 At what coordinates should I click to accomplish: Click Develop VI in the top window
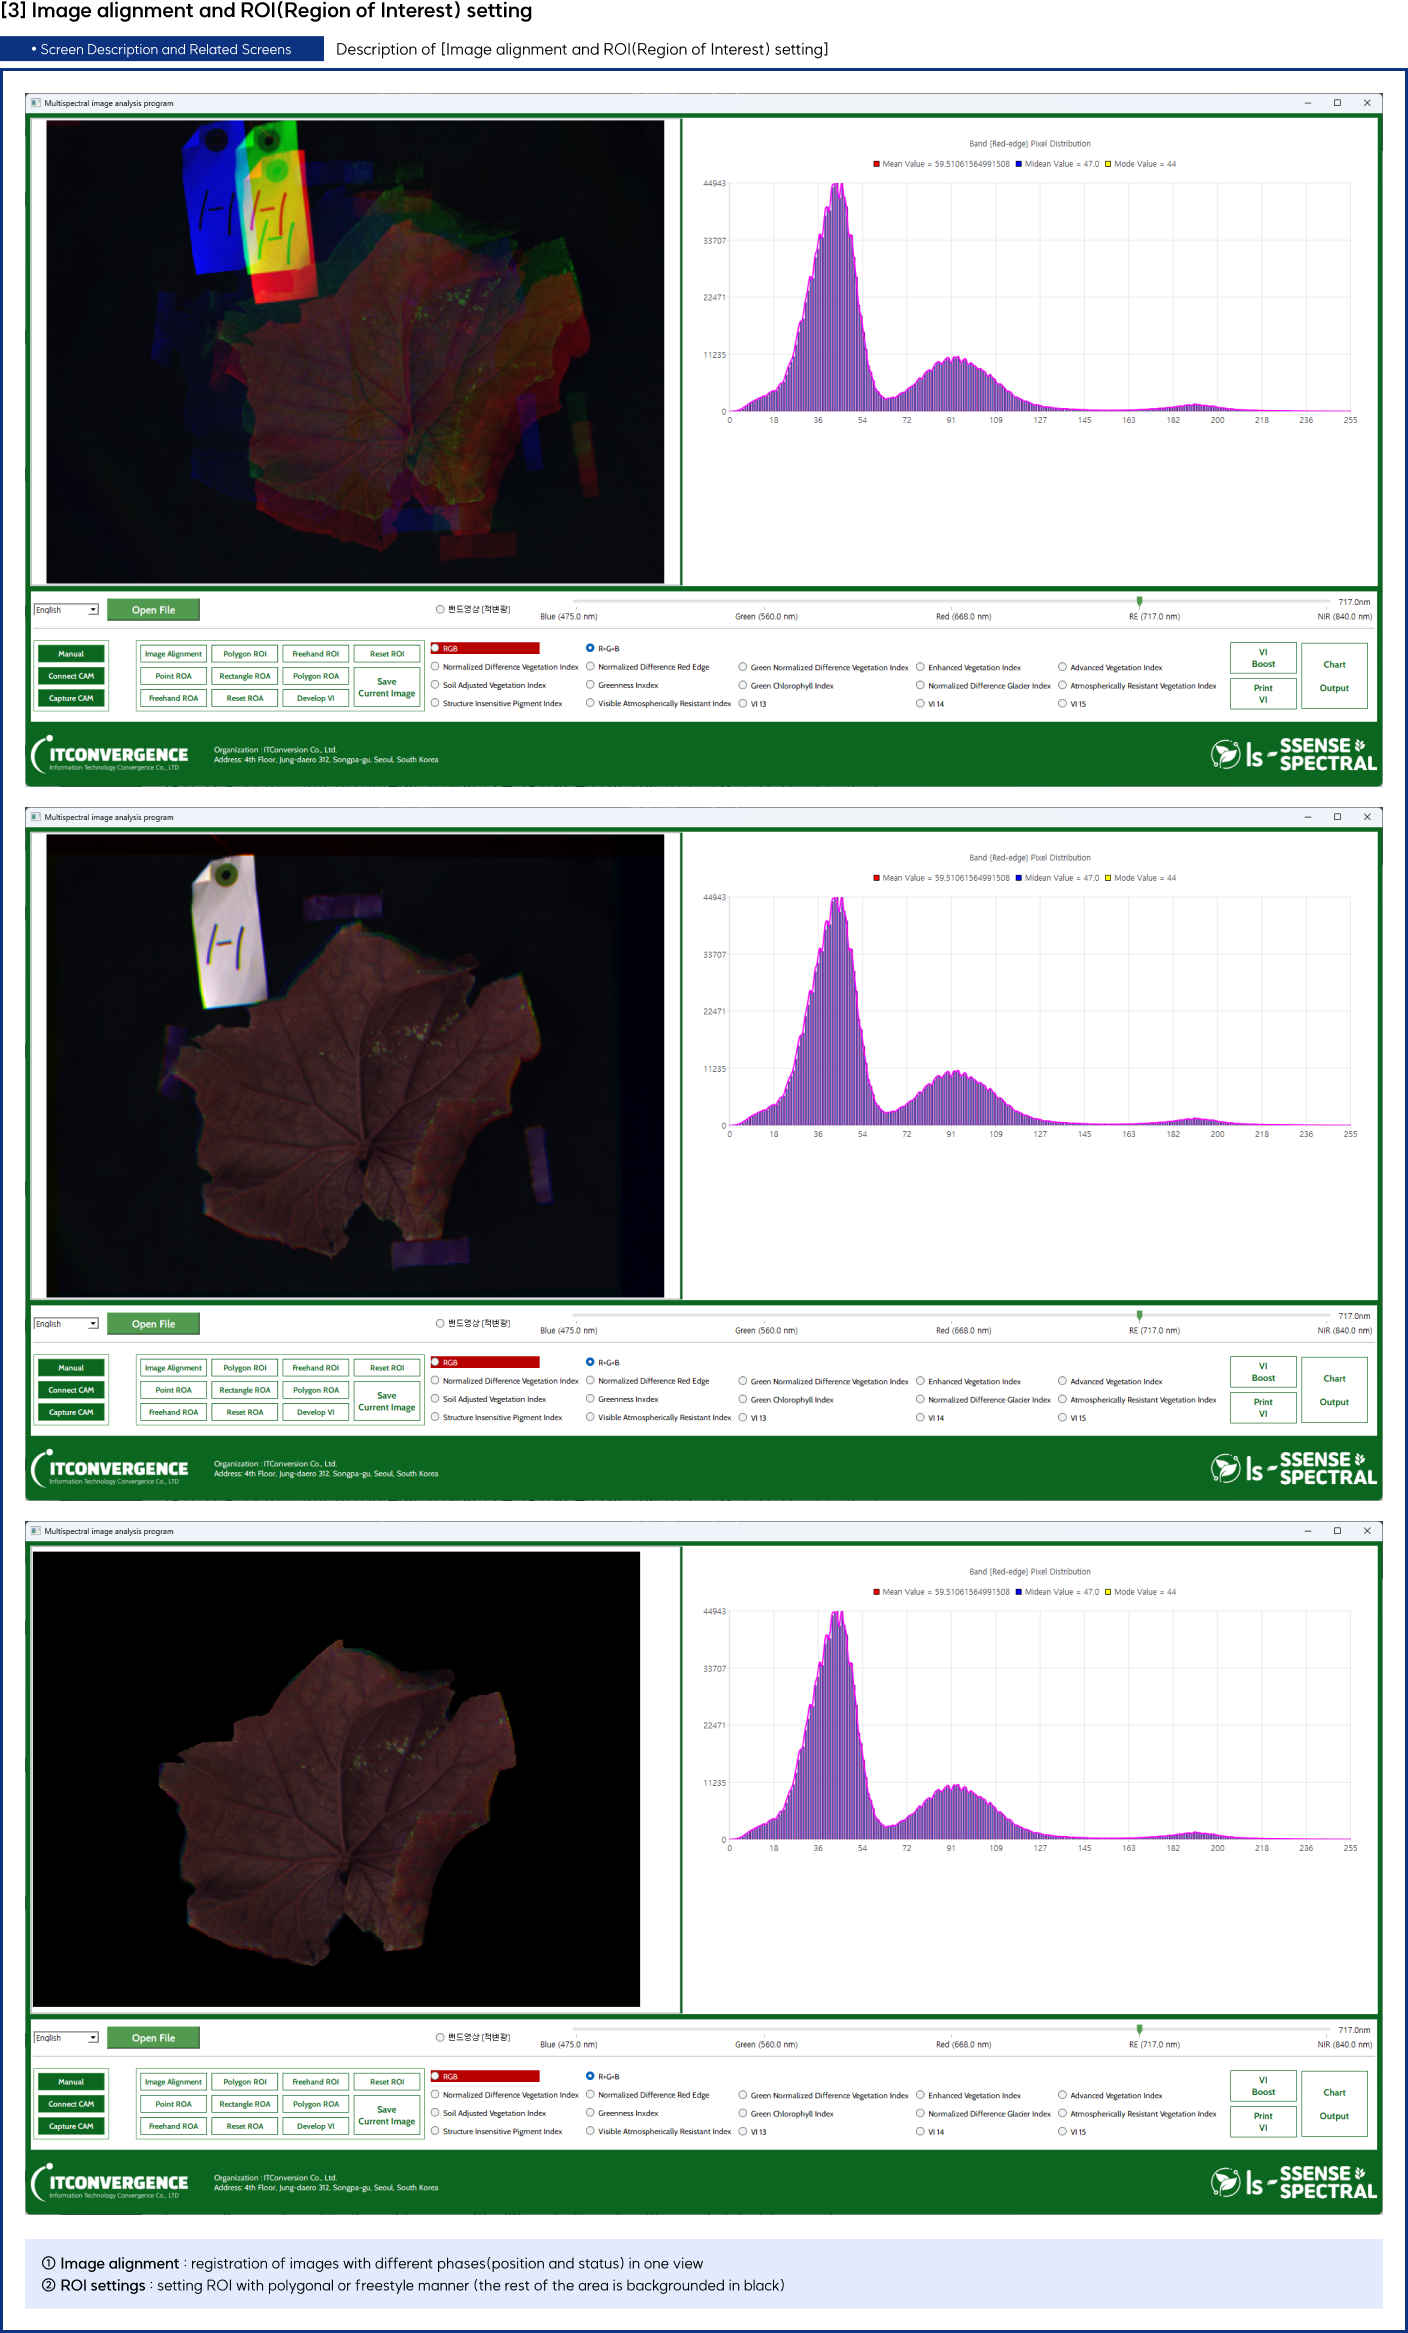click(316, 698)
